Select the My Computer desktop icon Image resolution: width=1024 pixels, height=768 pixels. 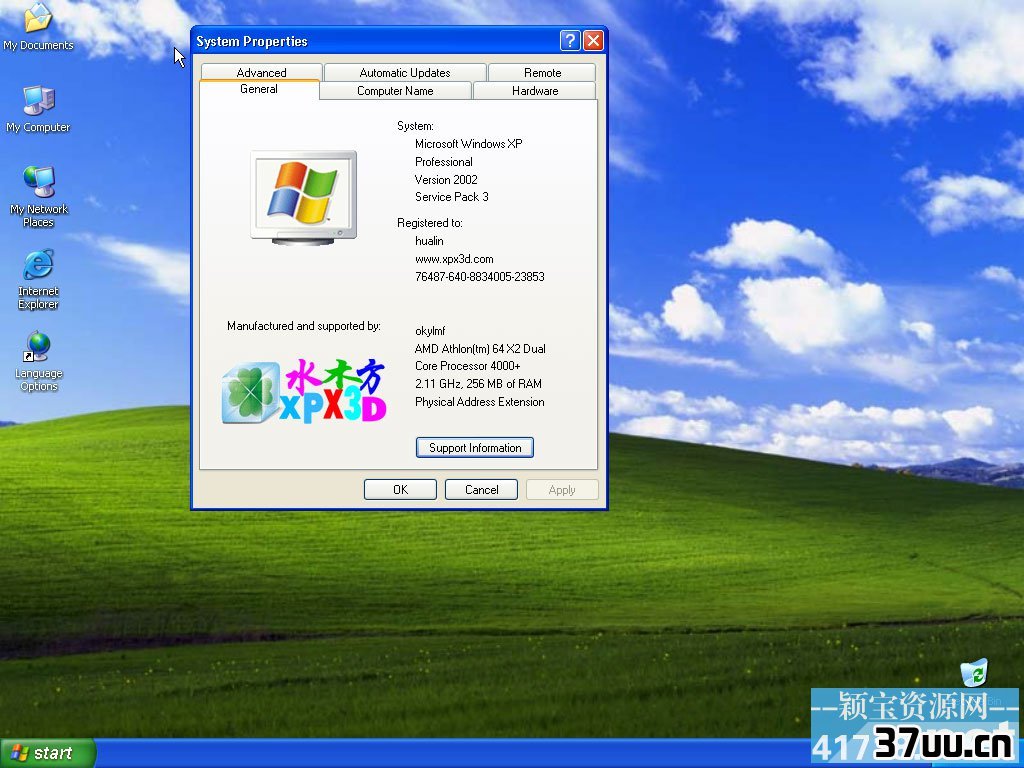click(x=38, y=109)
